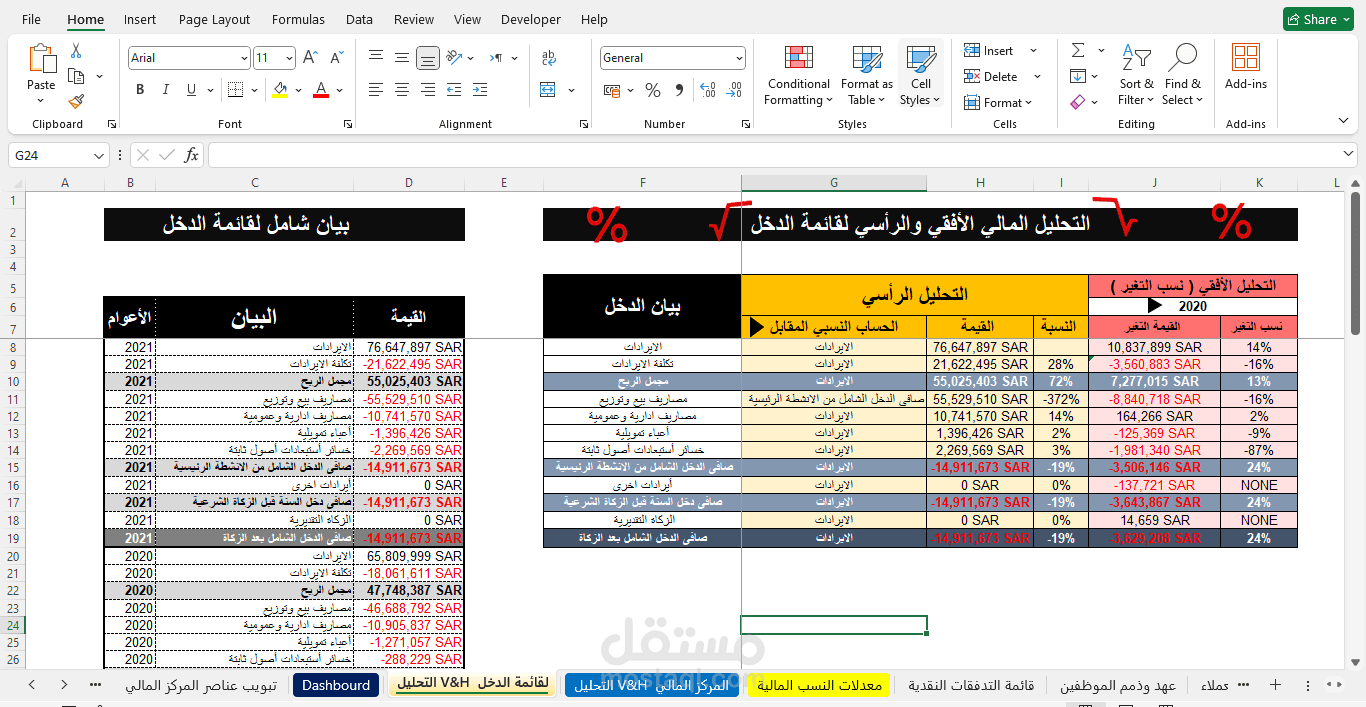Add a new sheet with the plus icon
1366x707 pixels.
pyautogui.click(x=1275, y=685)
